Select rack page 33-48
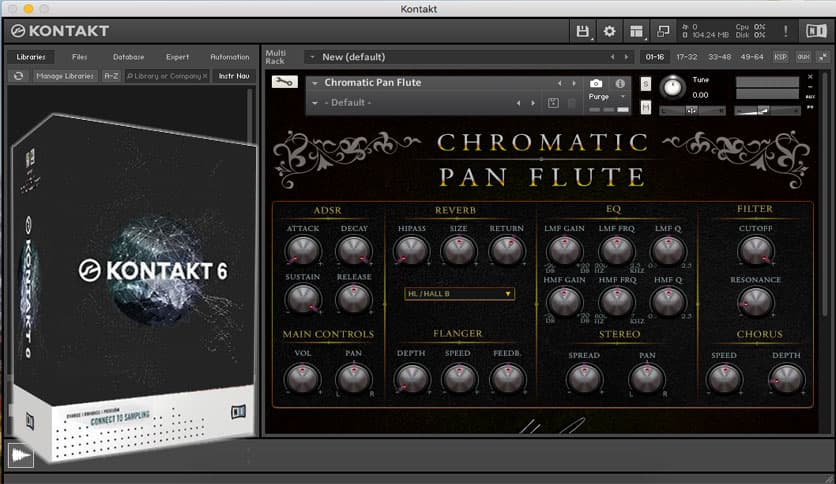Viewport: 836px width, 484px height. (719, 57)
